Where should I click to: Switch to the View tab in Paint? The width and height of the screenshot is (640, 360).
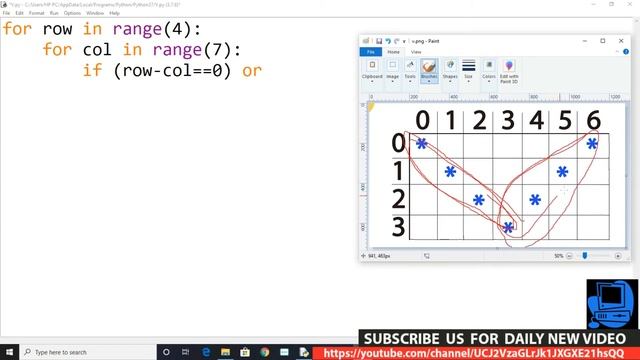pos(416,52)
